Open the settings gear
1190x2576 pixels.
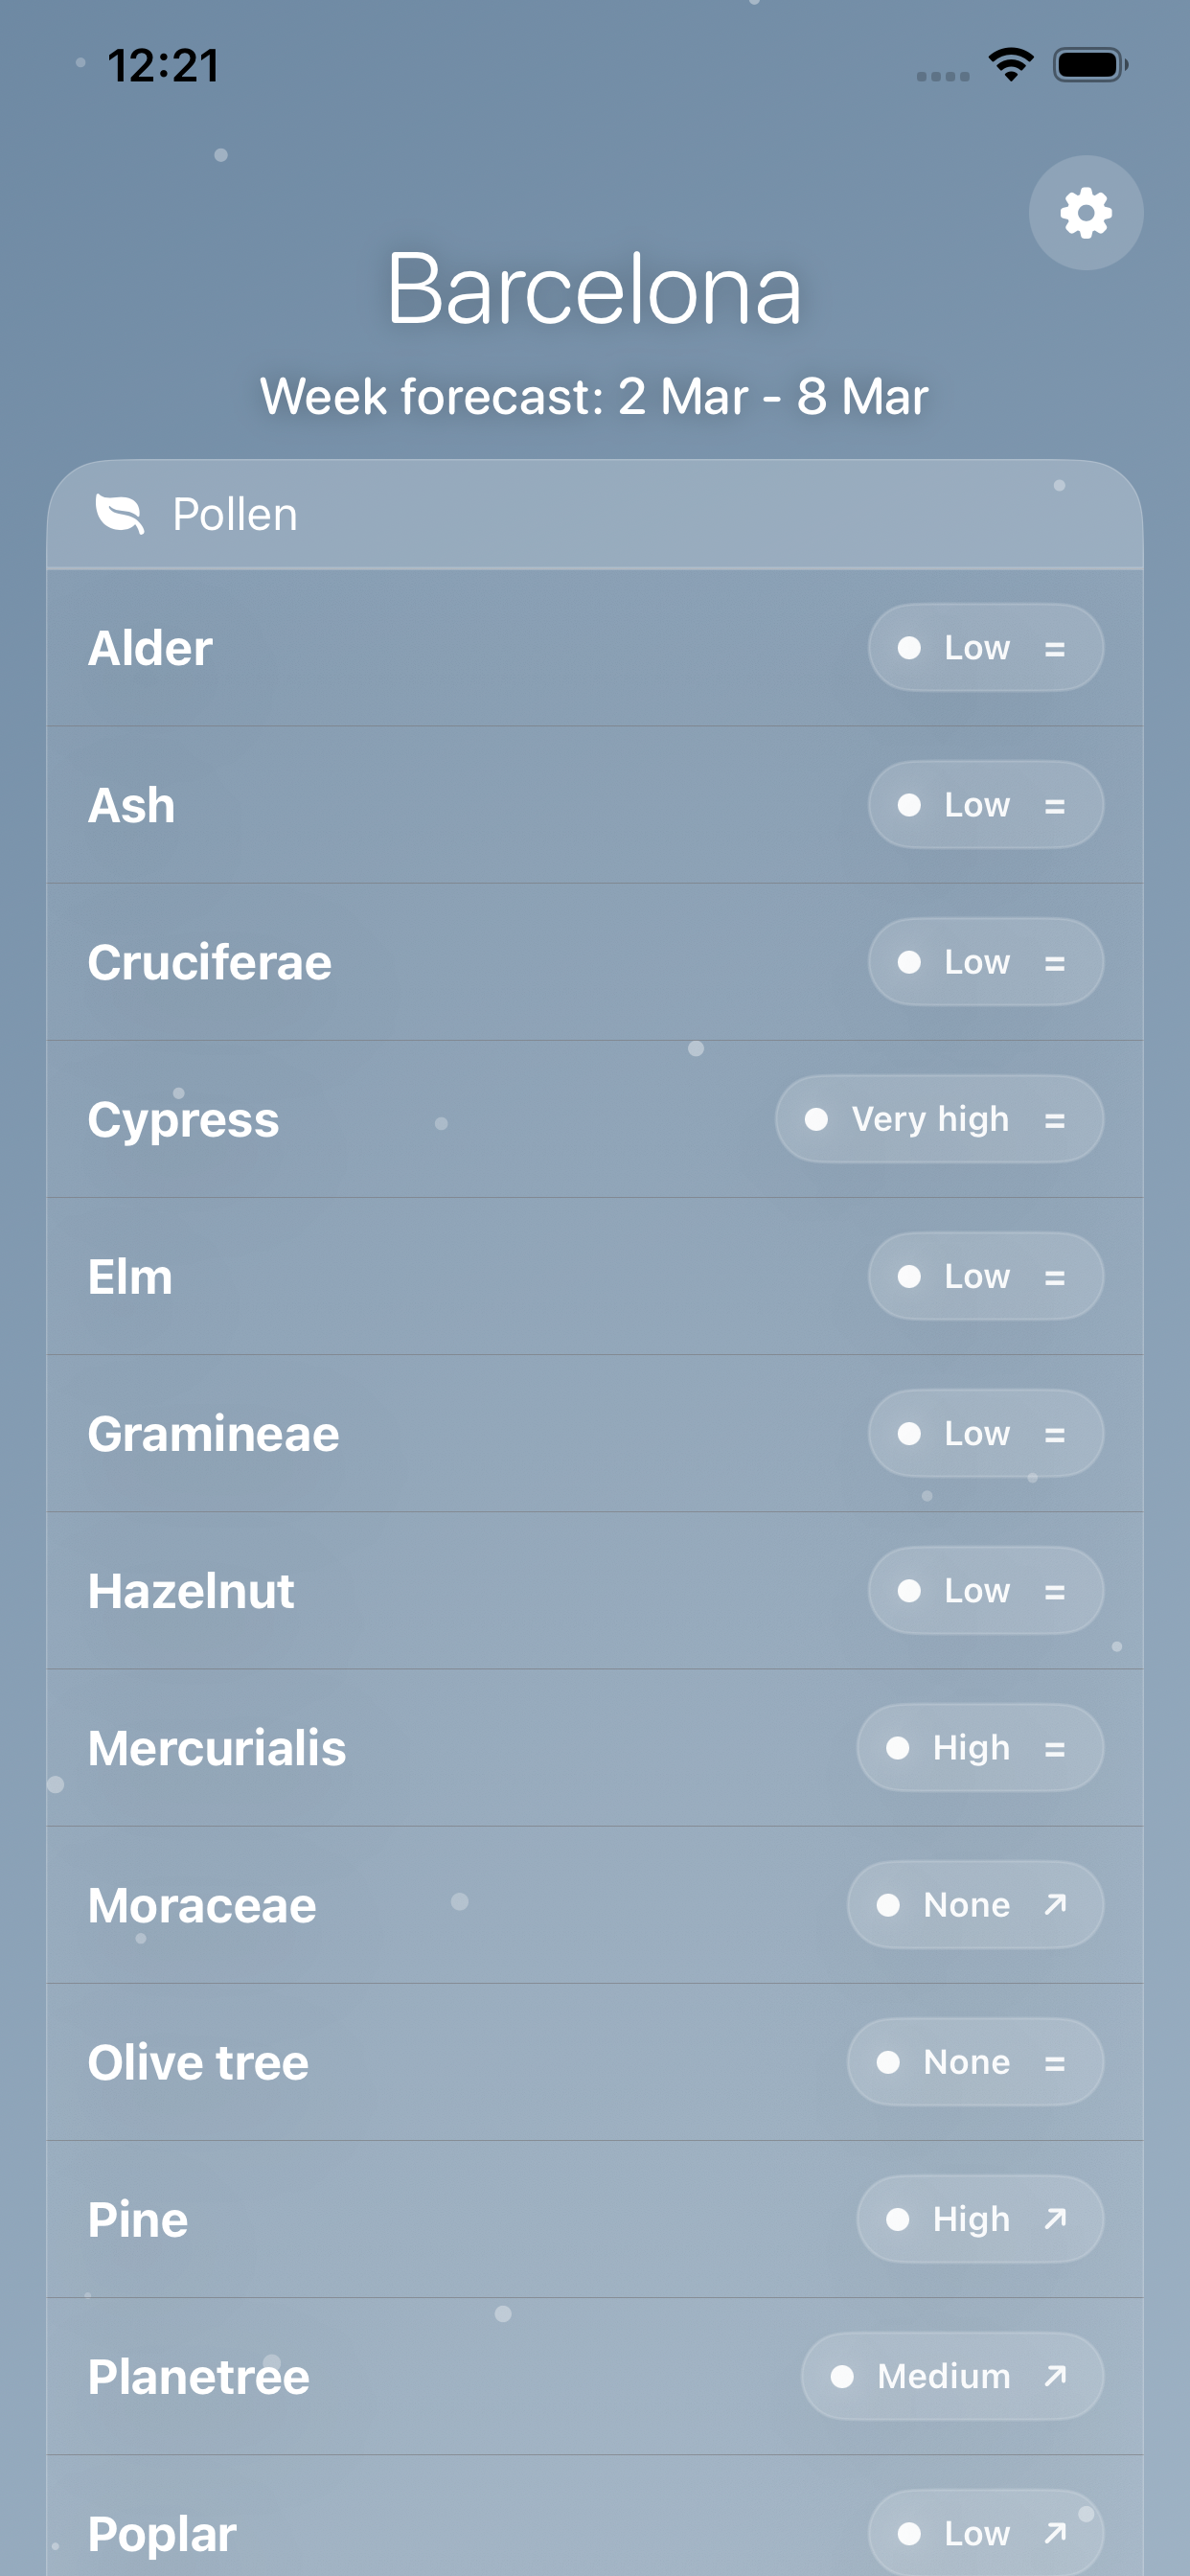(1084, 214)
